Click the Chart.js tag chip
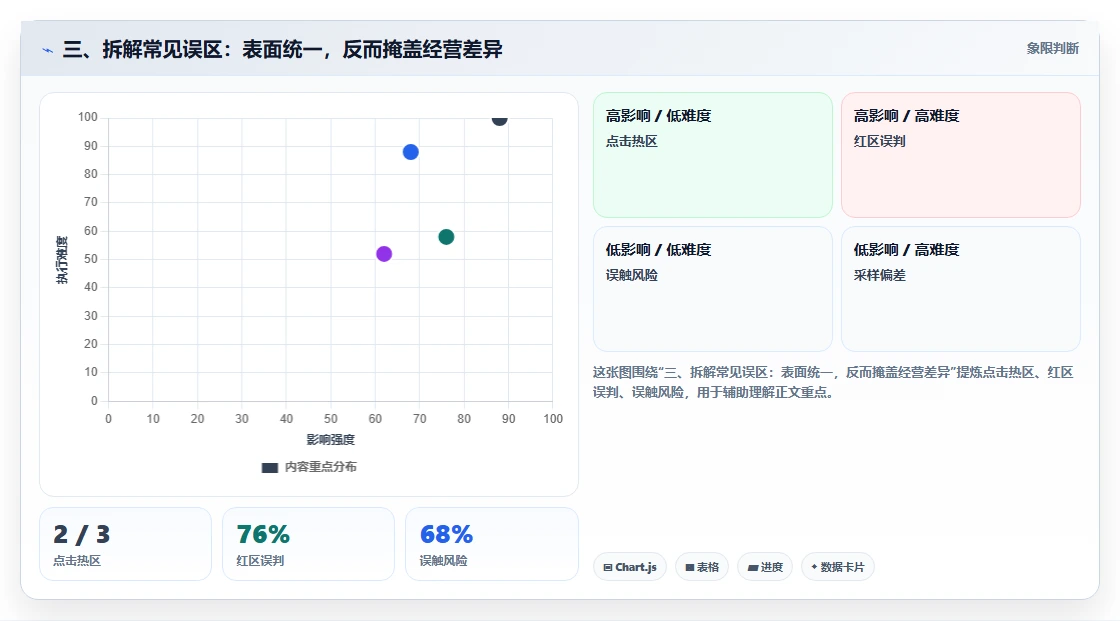1120x621 pixels. point(630,567)
